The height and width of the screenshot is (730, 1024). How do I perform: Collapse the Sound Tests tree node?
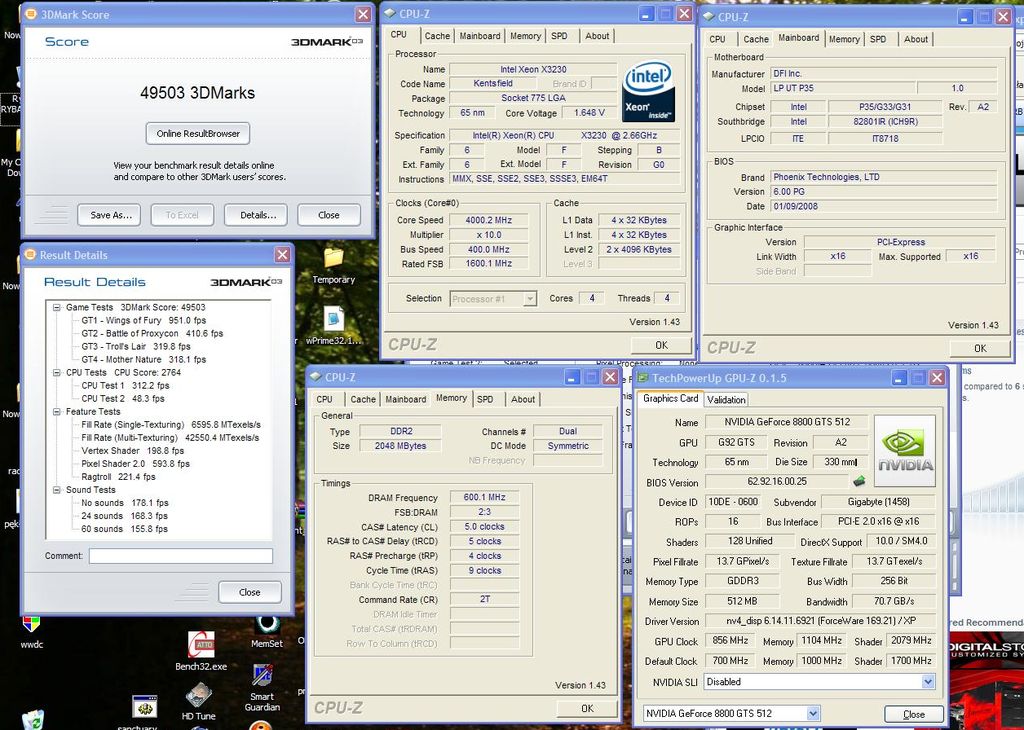(57, 490)
